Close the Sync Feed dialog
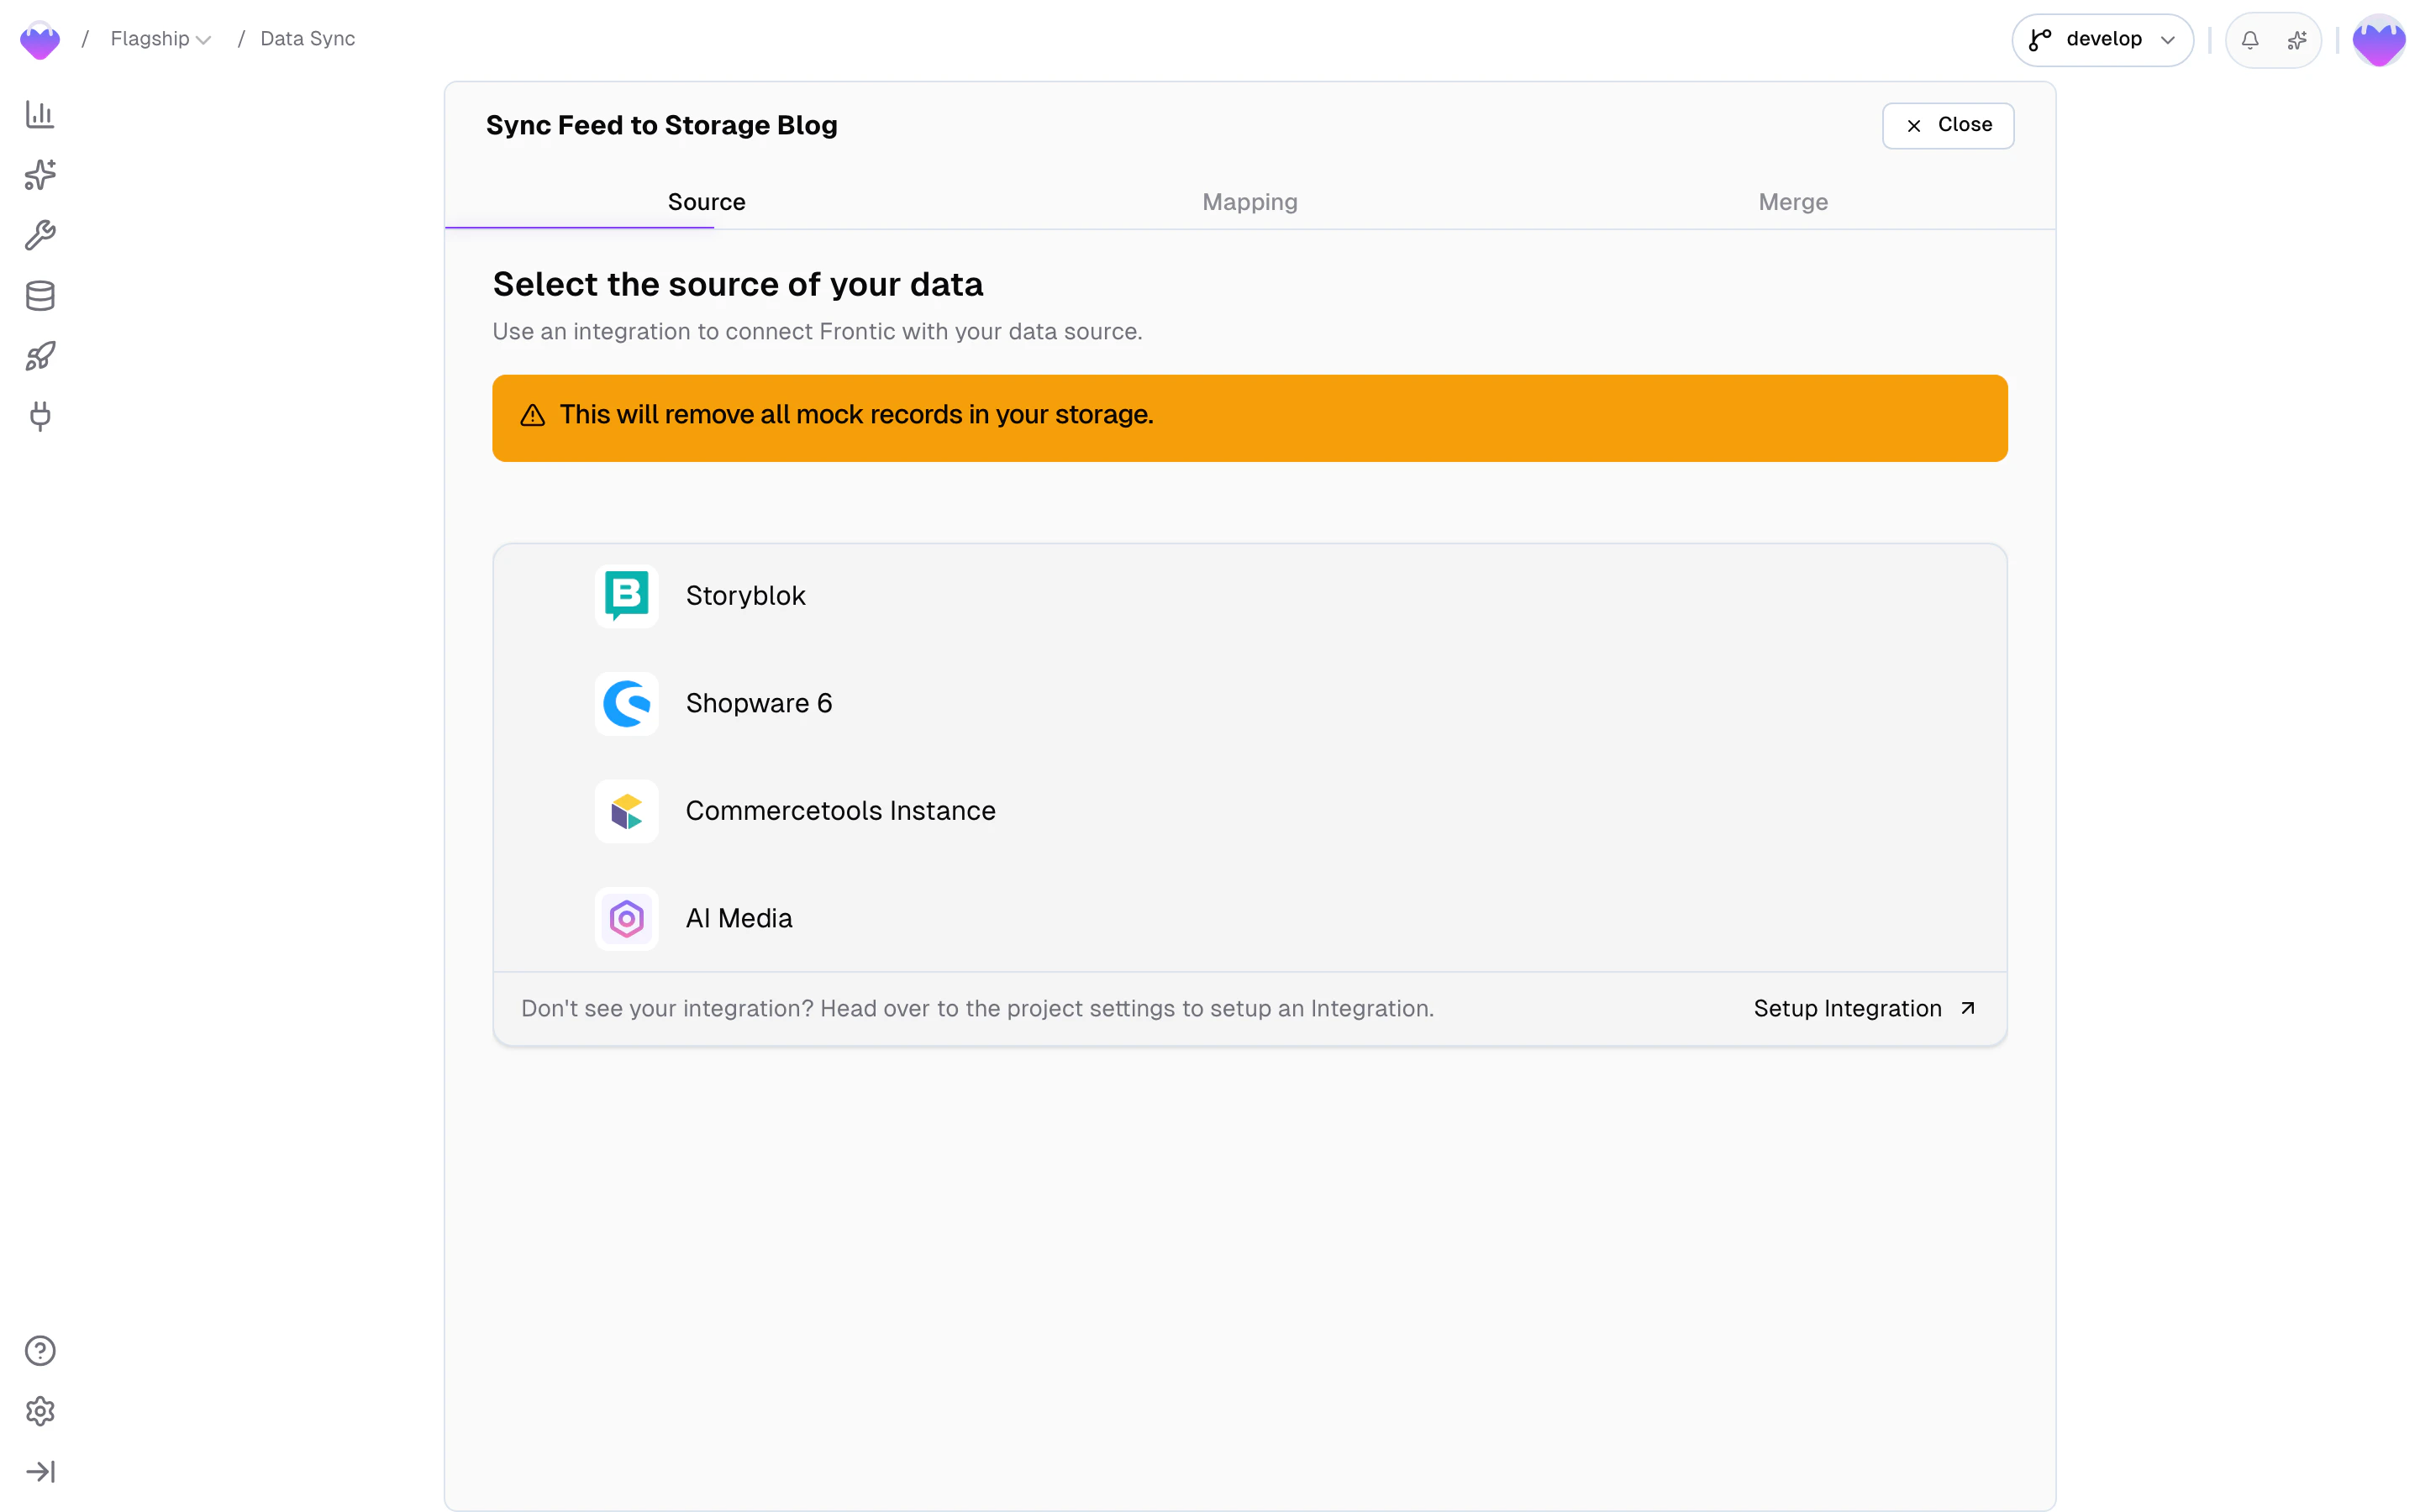The width and height of the screenshot is (2420, 1512). click(x=1948, y=125)
